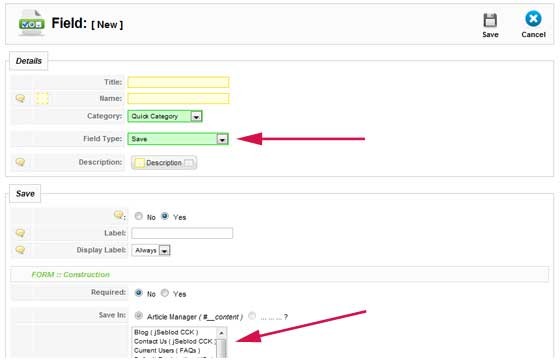Switch to the Details tab header
The image size is (560, 363).
click(29, 61)
